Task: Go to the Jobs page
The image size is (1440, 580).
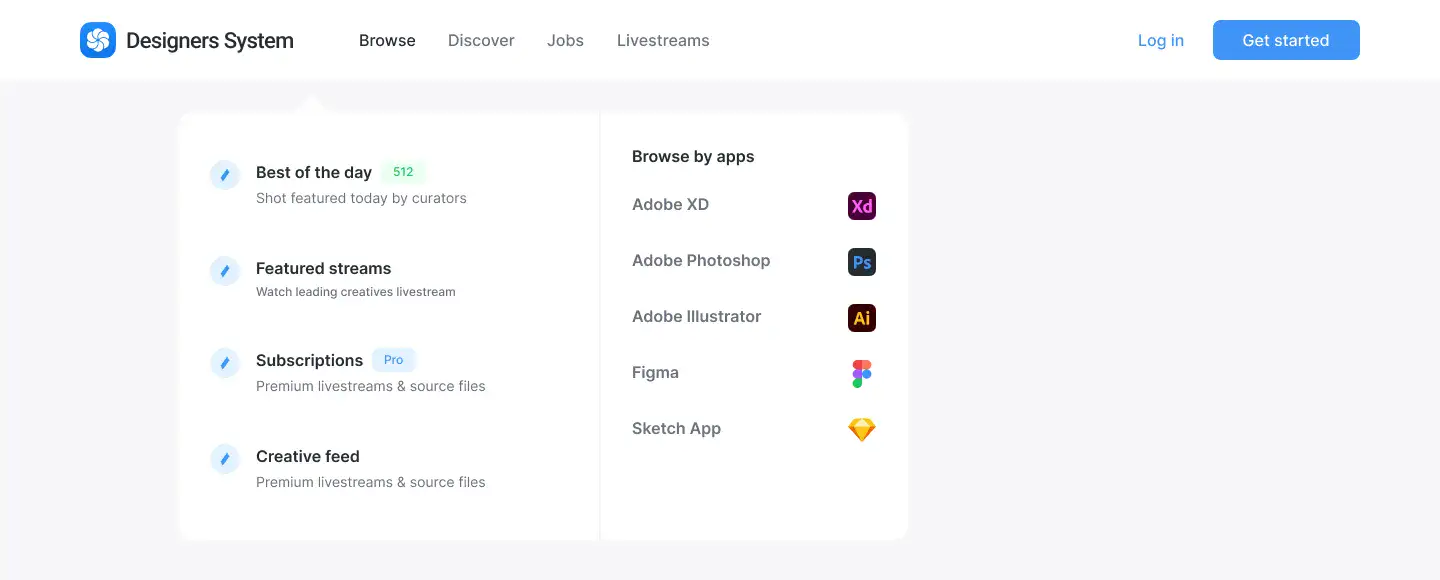Action: click(565, 40)
